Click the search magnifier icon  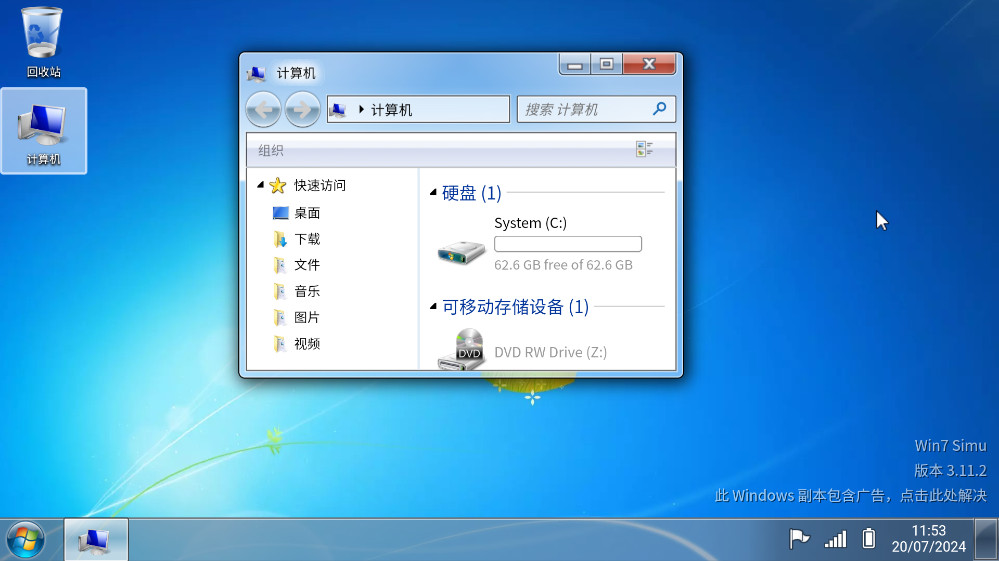[659, 109]
